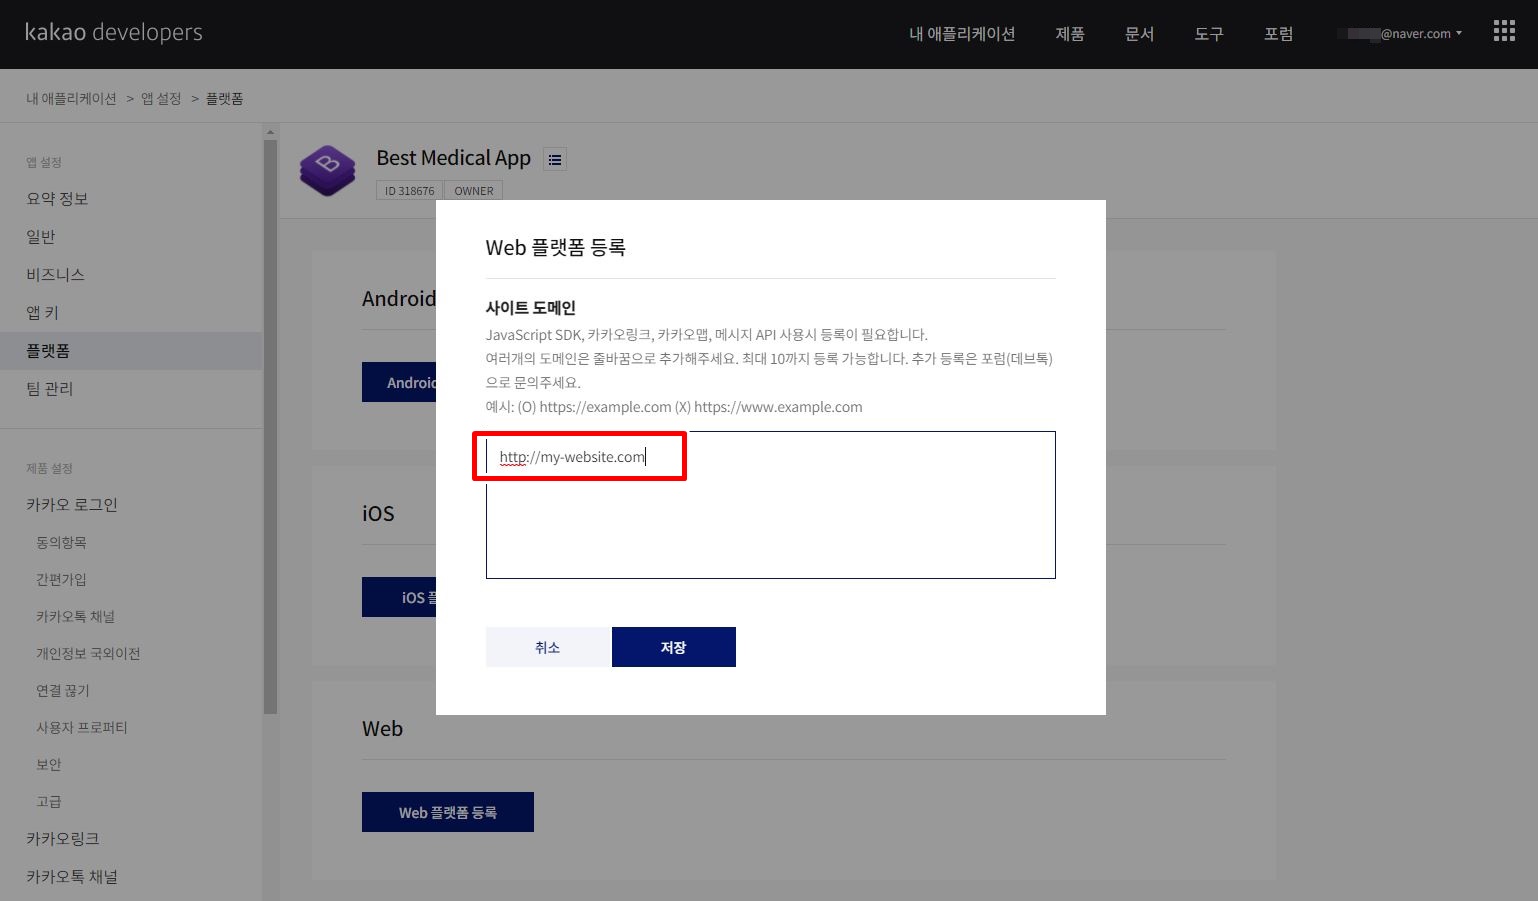Image resolution: width=1538 pixels, height=901 pixels.
Task: Click Web 플랫폼 등록 button on page
Action: [448, 812]
